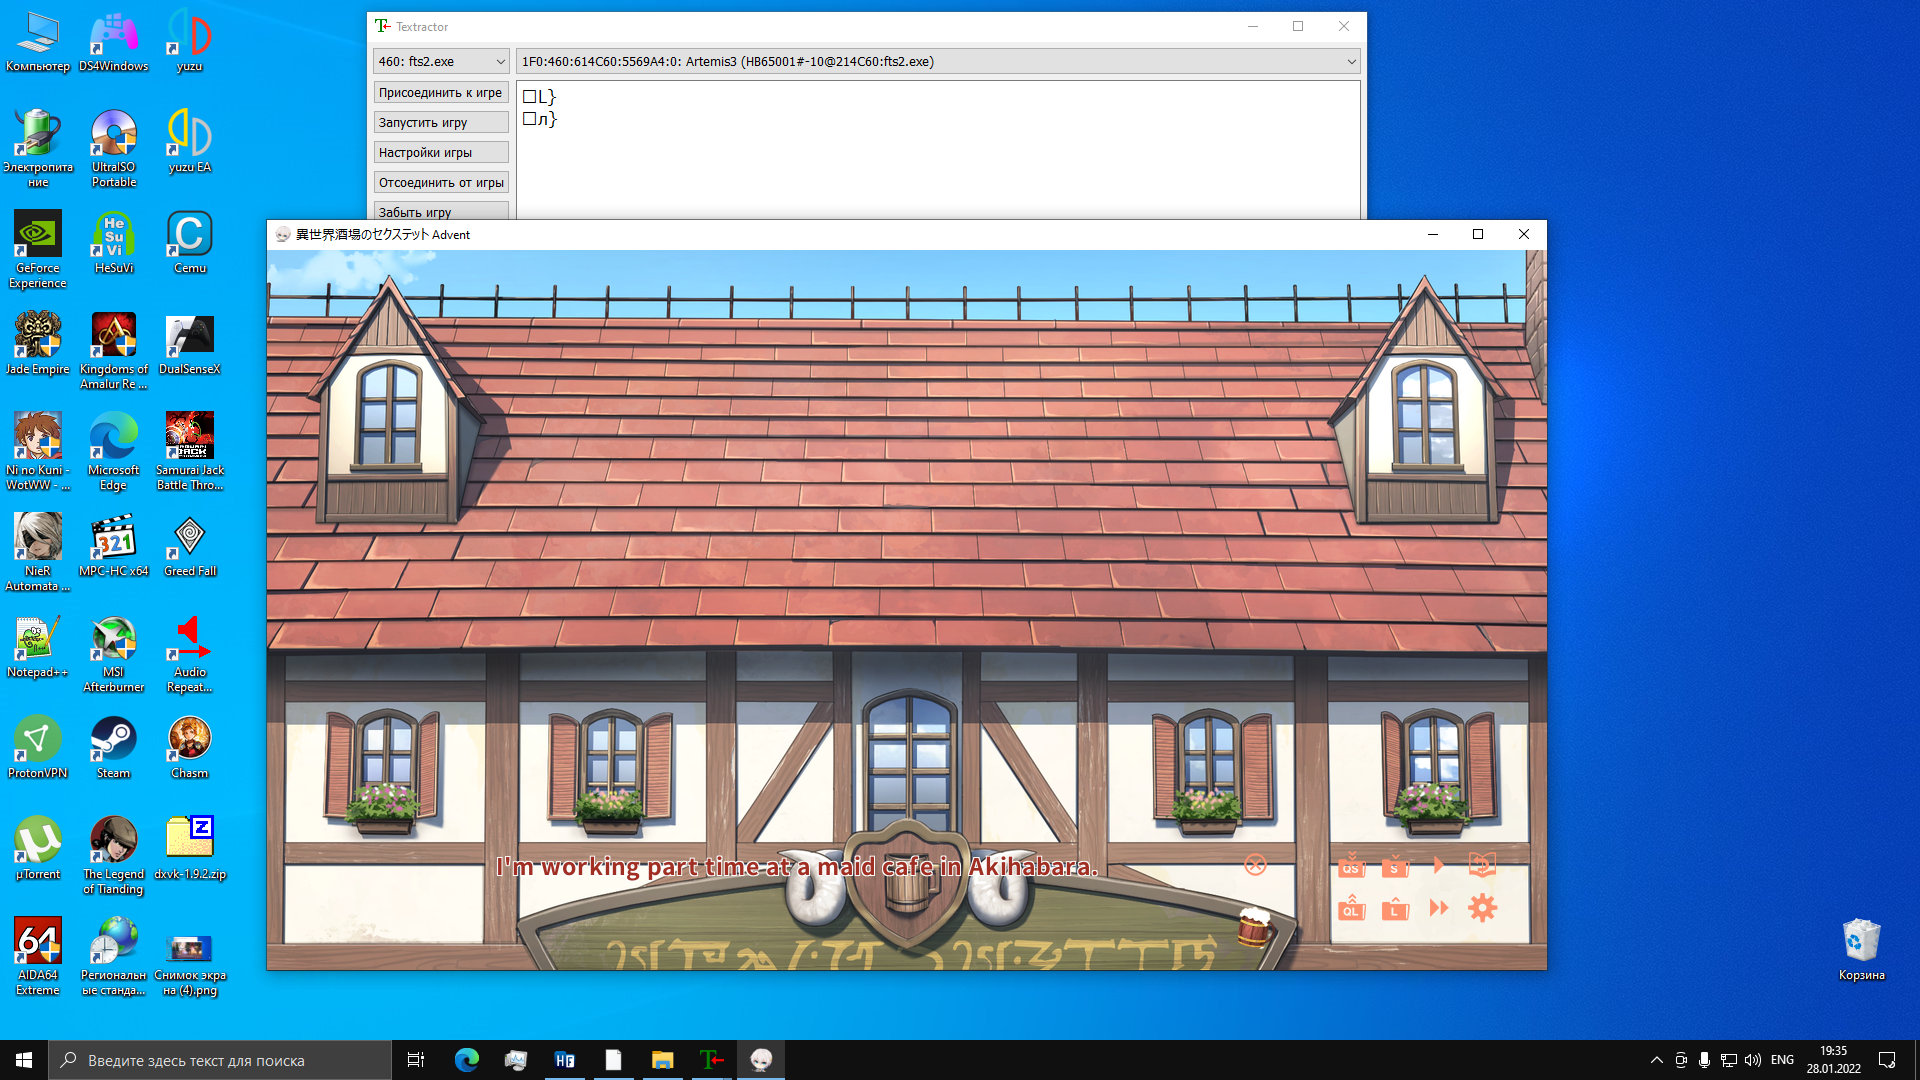Start auto-play with the single arrow icon
The image size is (1920, 1080).
coord(1439,865)
